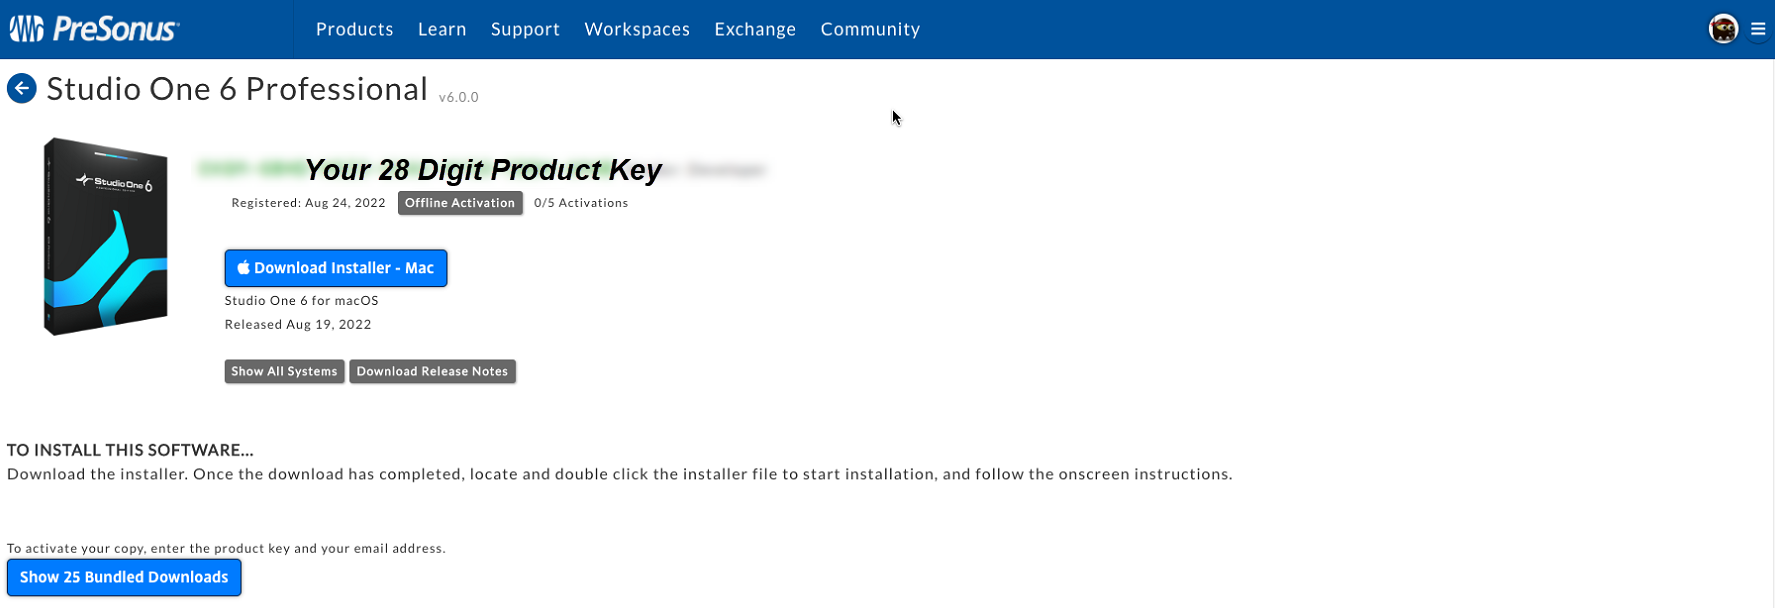Open the Products menu
Viewport: 1775px width, 608px height.
click(x=355, y=29)
